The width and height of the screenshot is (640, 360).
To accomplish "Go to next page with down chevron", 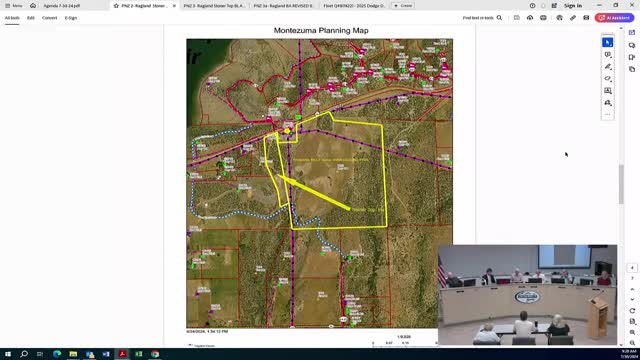I will pyautogui.click(x=632, y=300).
